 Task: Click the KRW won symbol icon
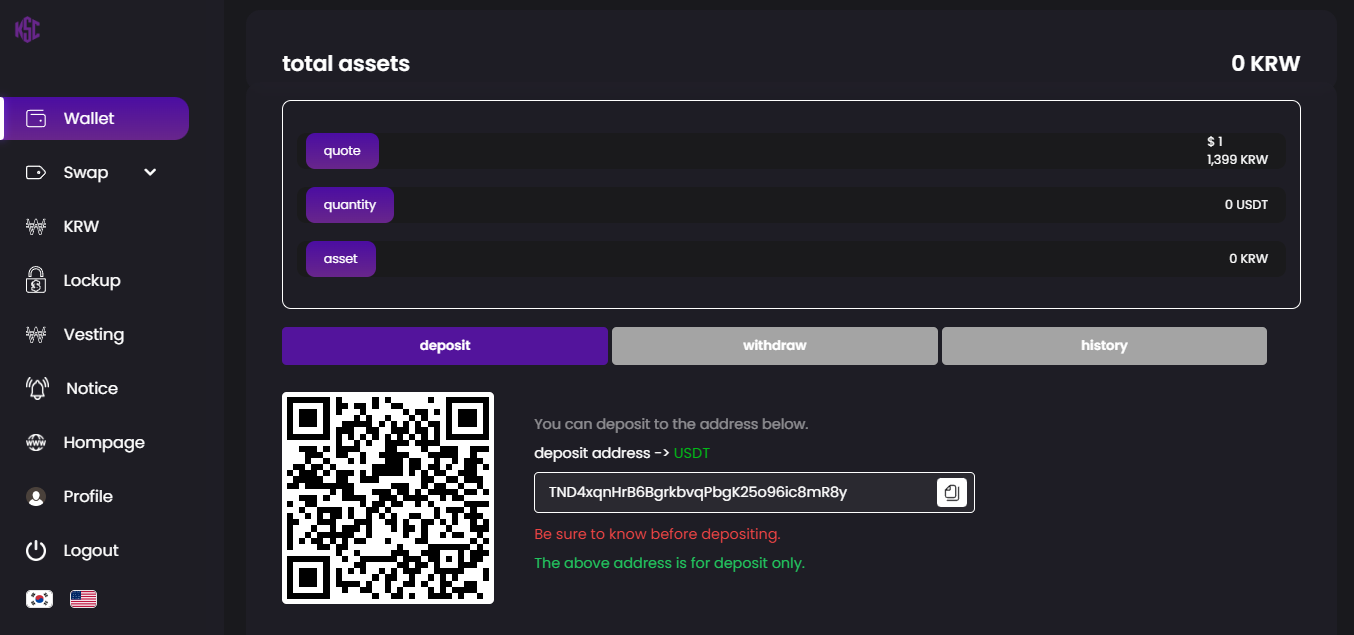[36, 226]
